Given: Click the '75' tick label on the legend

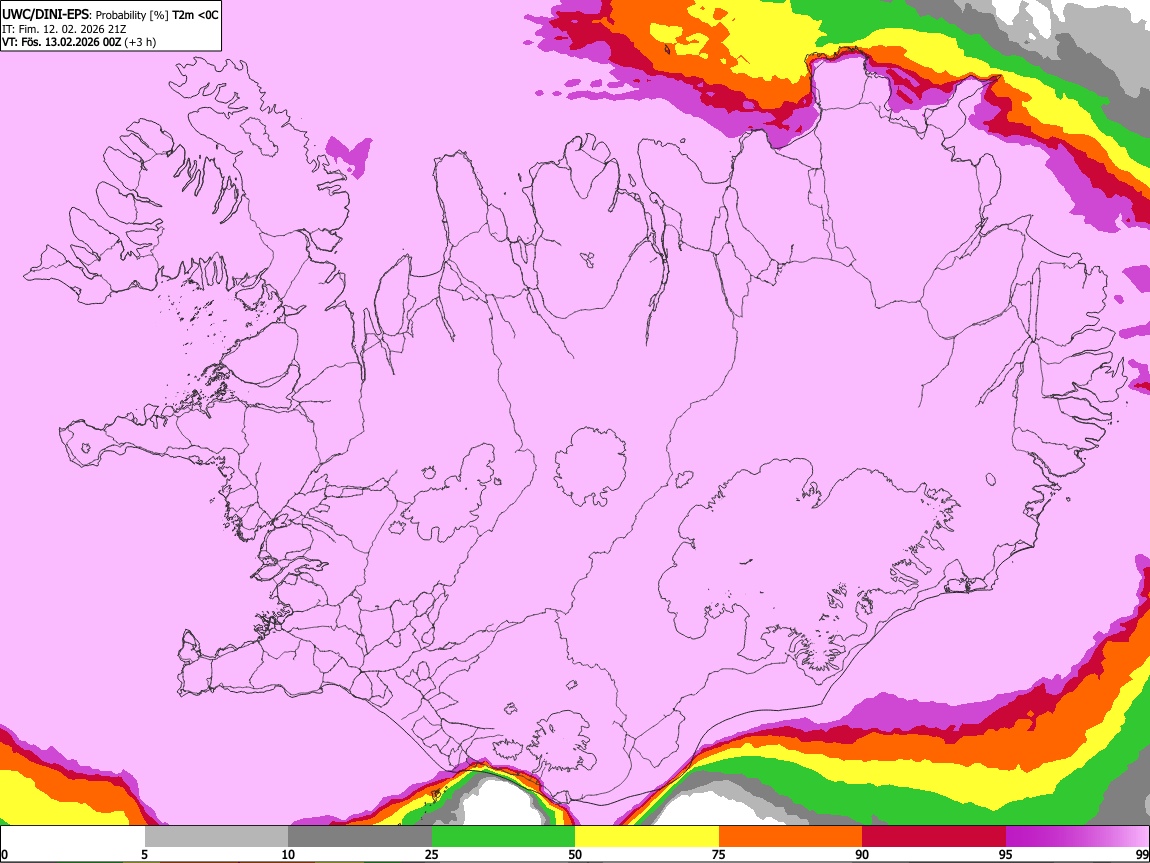Looking at the screenshot, I should pos(719,854).
